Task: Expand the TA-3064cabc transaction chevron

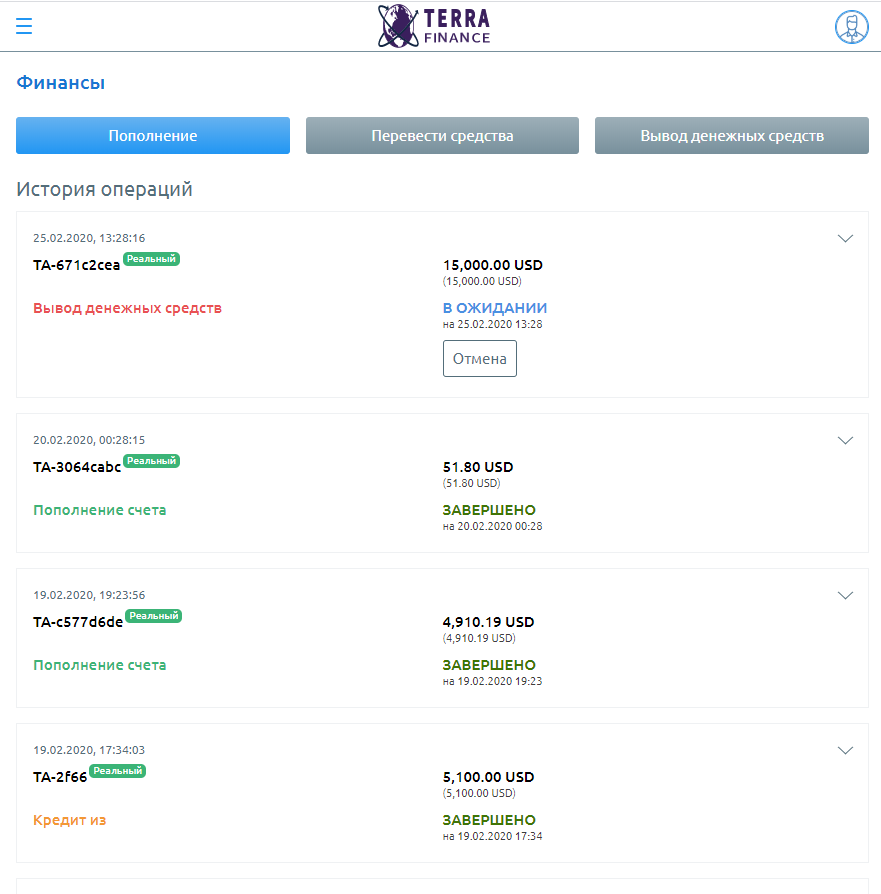Action: (x=845, y=440)
